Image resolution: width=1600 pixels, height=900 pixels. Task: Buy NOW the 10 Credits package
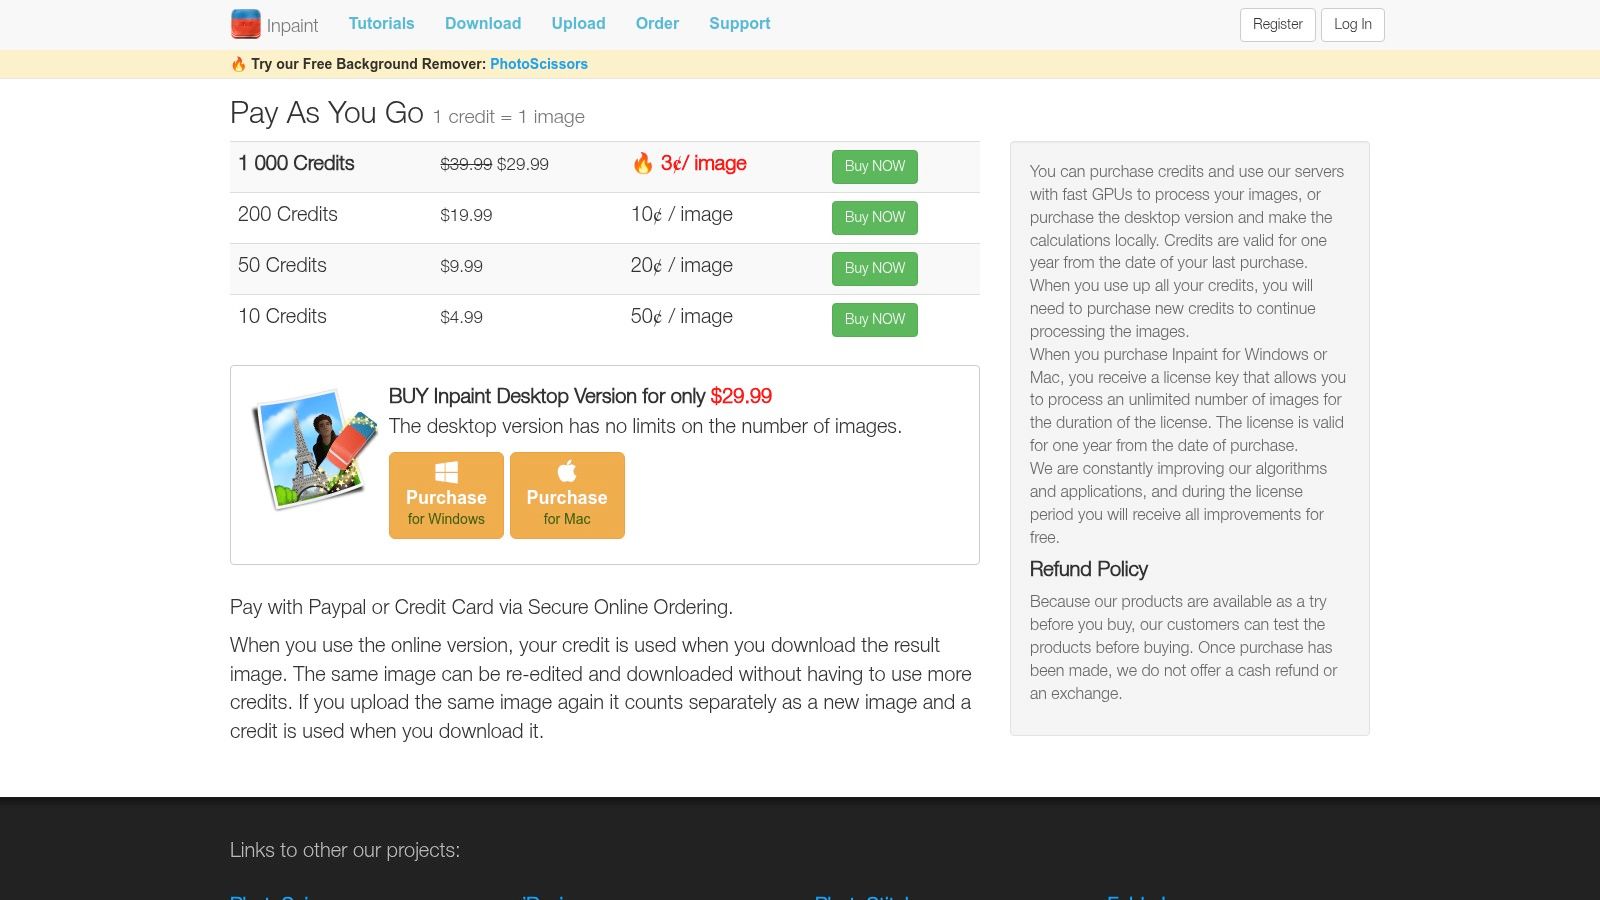click(x=874, y=320)
